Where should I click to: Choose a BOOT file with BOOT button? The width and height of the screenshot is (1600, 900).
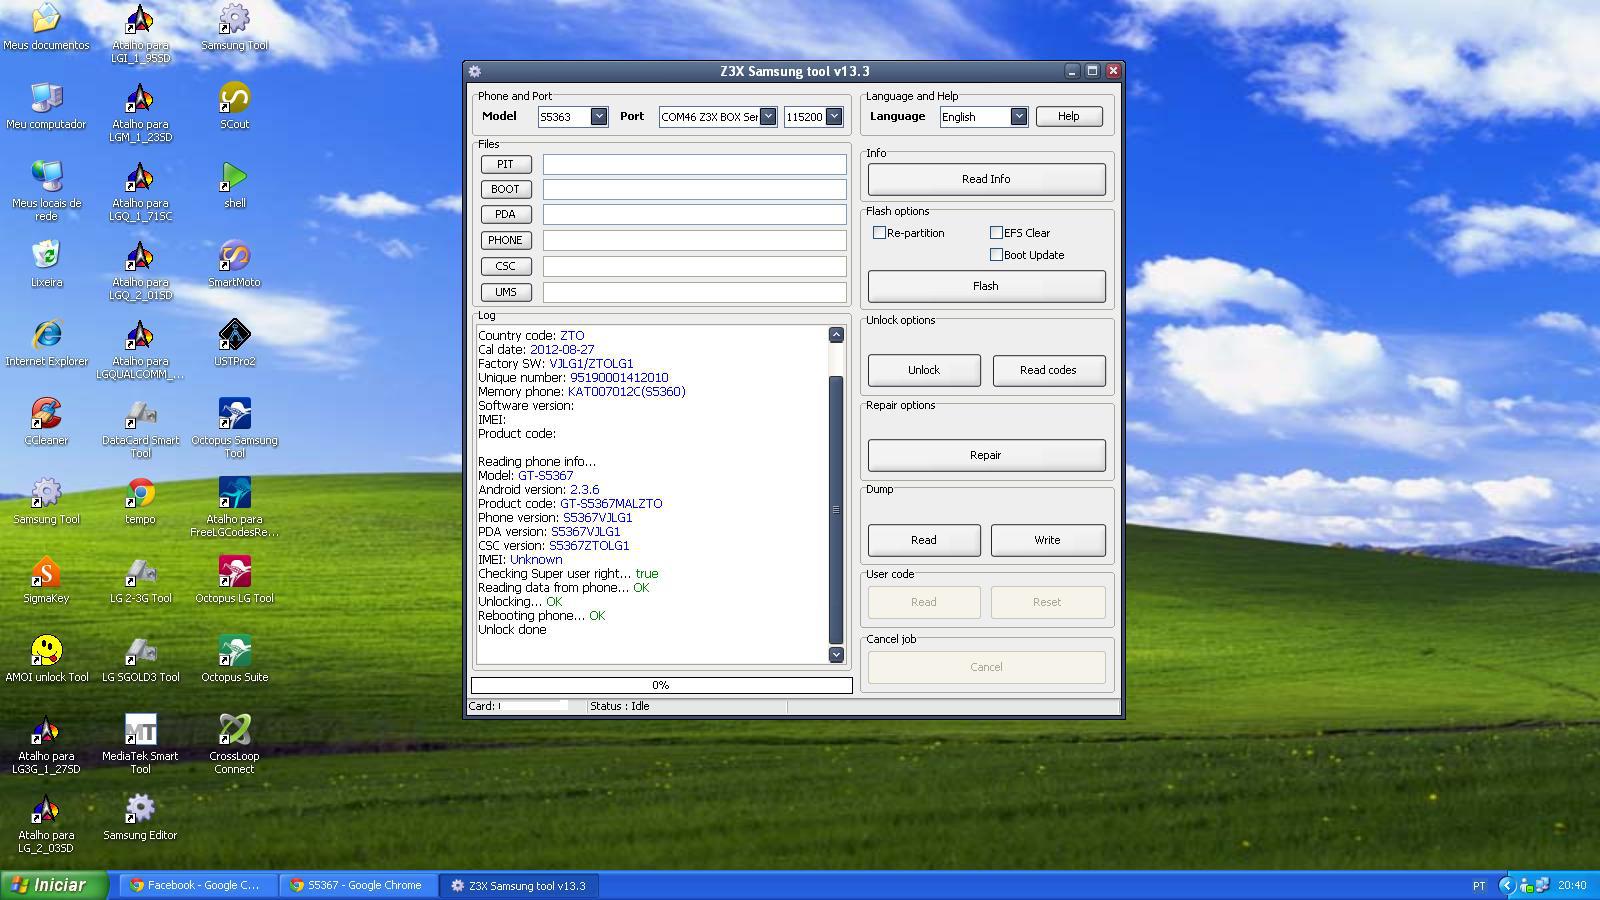(x=505, y=189)
